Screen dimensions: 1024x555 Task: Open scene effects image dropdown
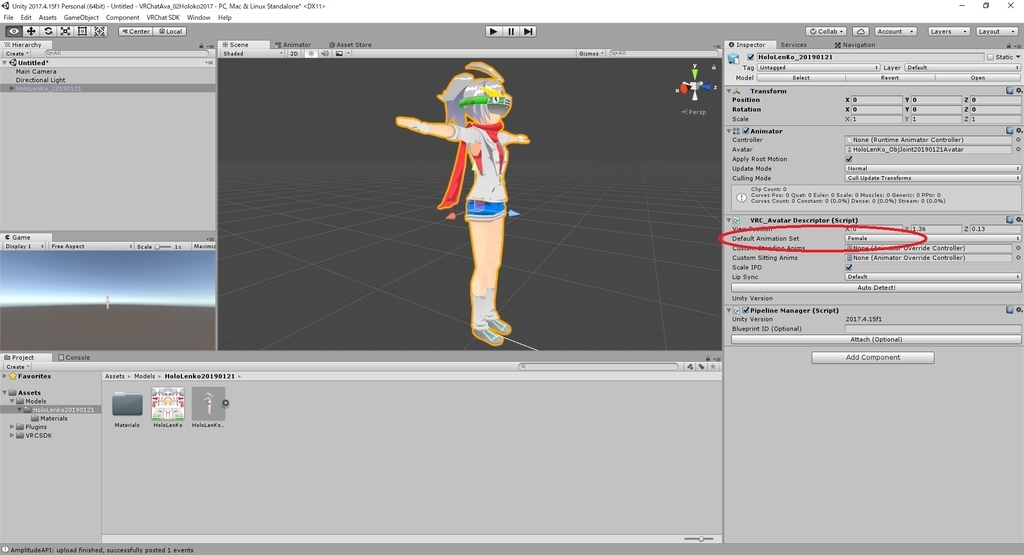[342, 54]
